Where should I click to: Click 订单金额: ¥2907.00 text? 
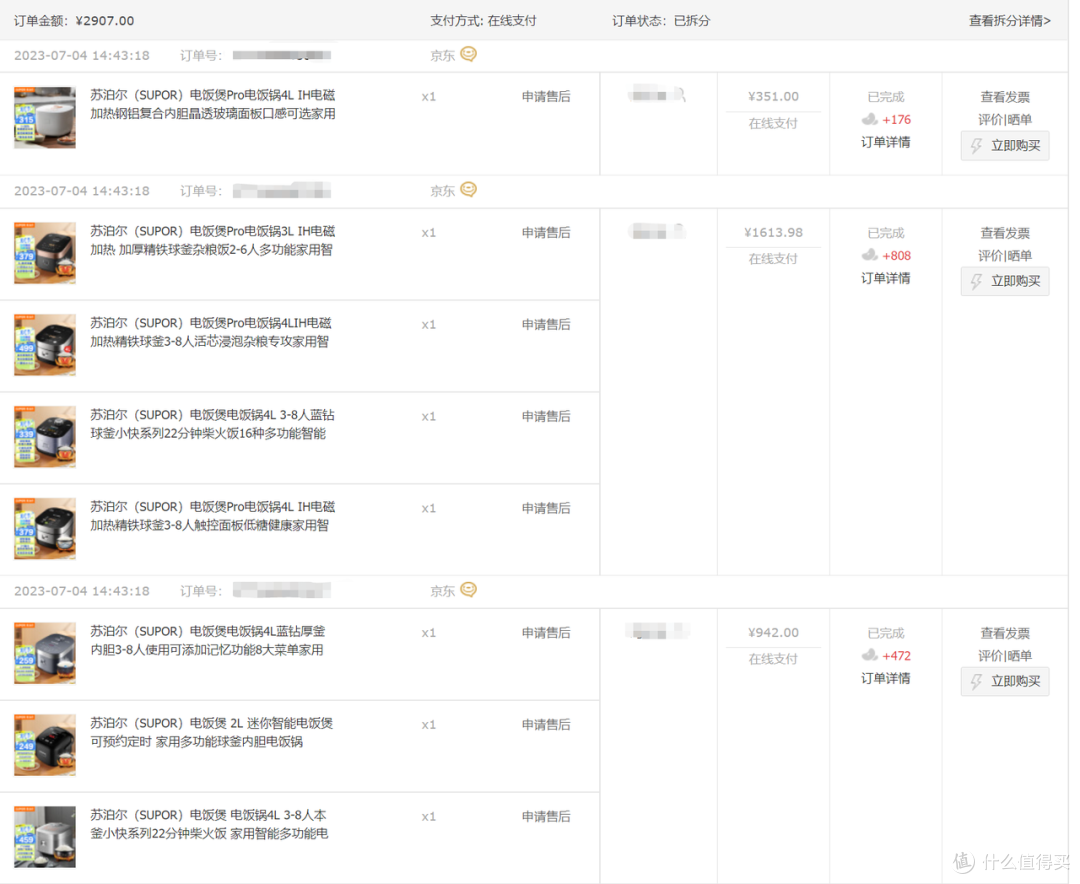pos(74,21)
